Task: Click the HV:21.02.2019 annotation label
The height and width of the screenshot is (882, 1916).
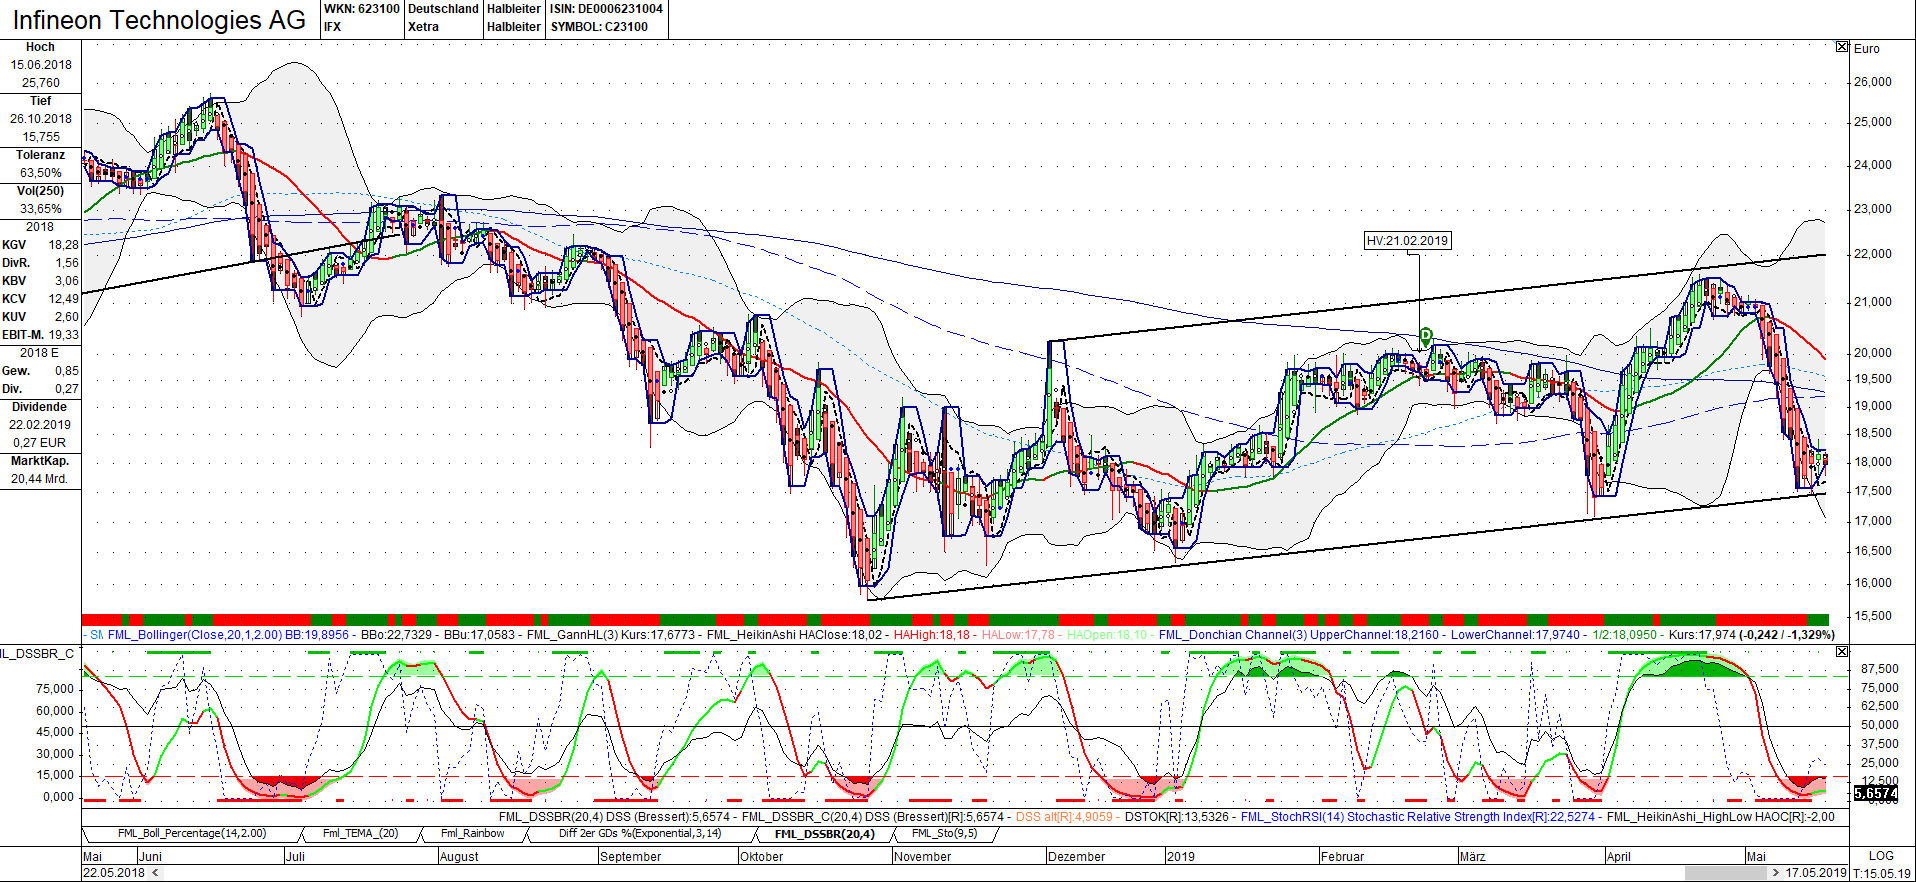Action: pyautogui.click(x=1408, y=241)
